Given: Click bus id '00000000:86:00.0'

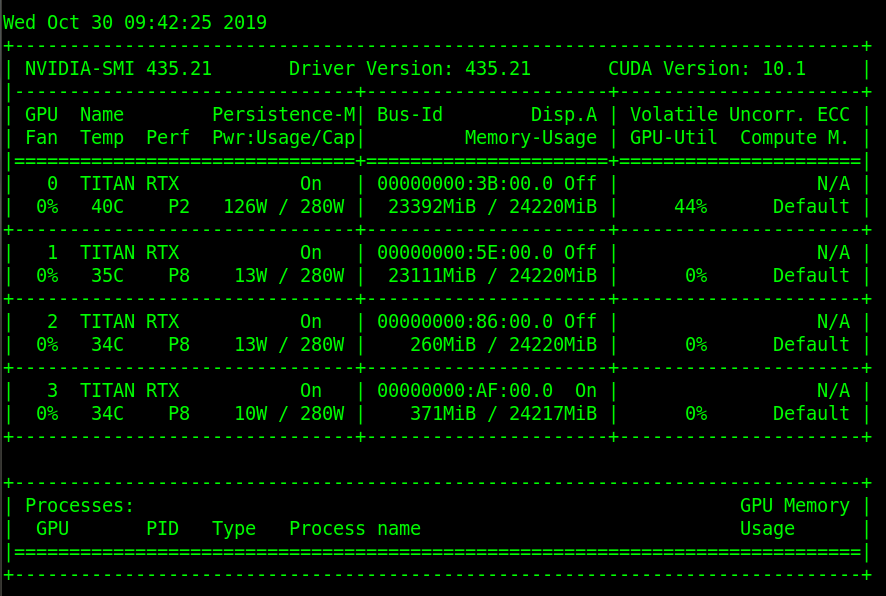Looking at the screenshot, I should 465,321.
